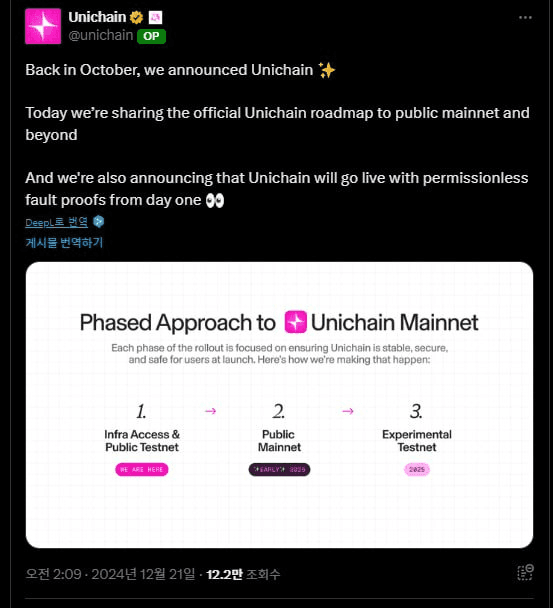Click '게시물 번역하기' to translate the post
Screen dimensions: 553x608
coord(64,242)
